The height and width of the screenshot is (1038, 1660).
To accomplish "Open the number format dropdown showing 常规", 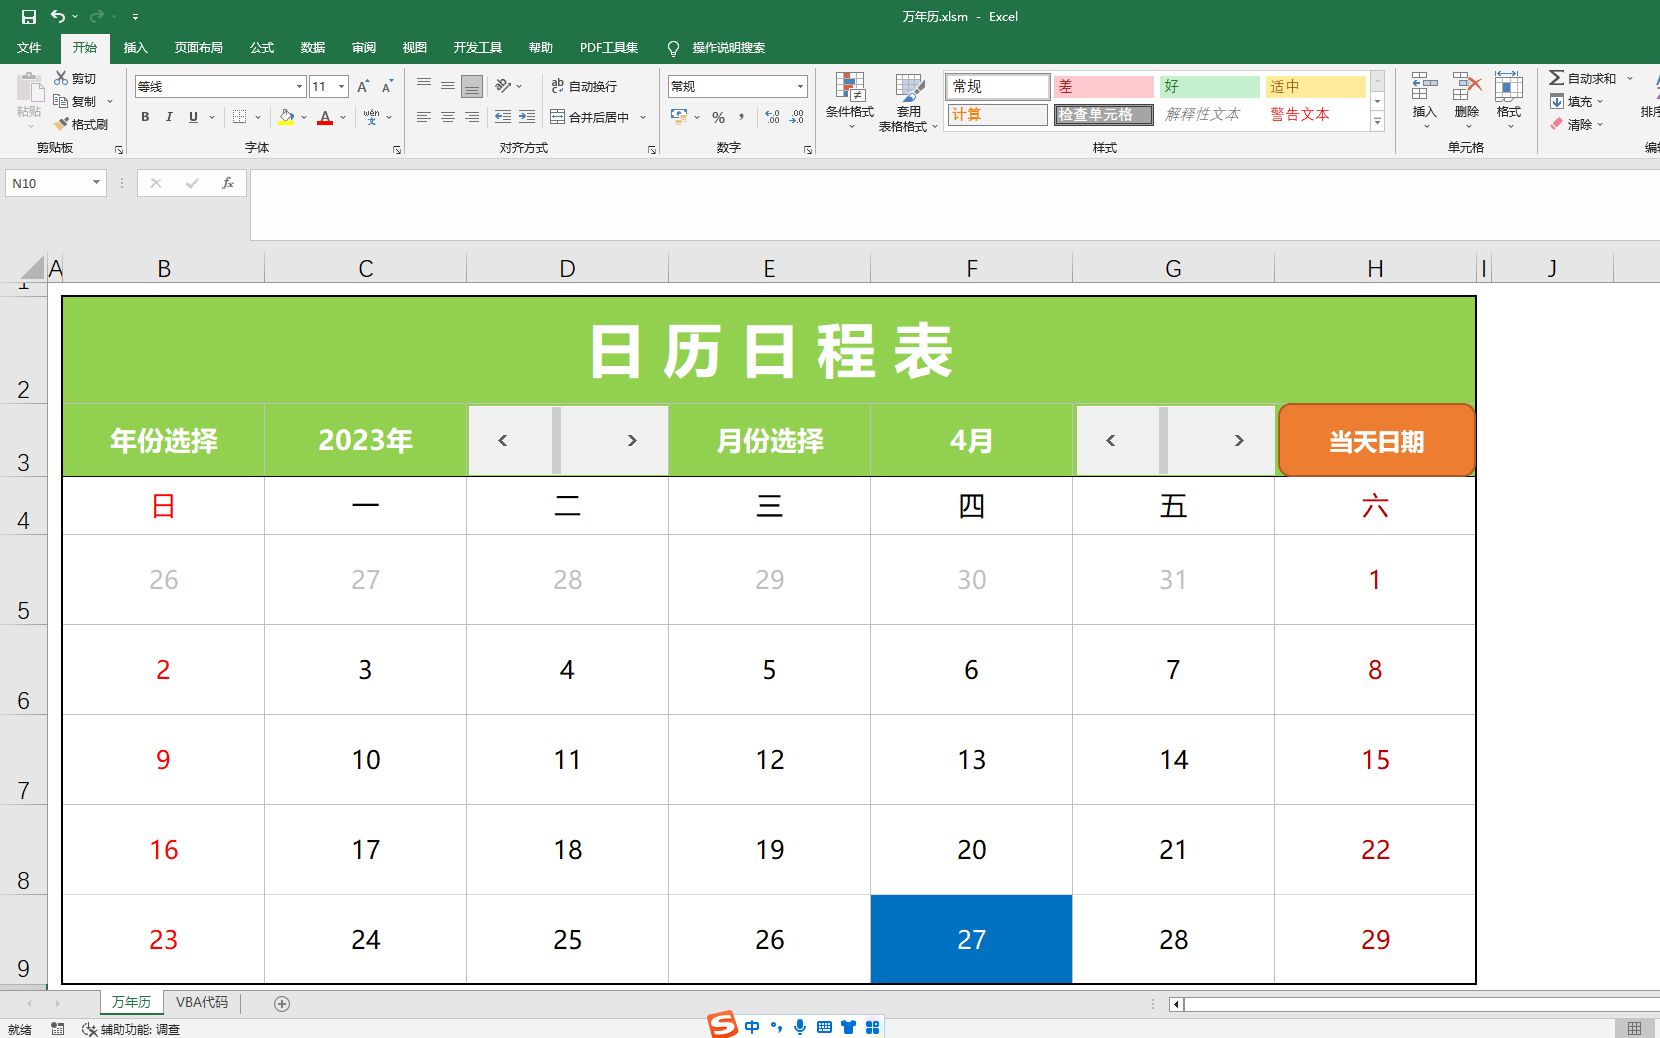I will (x=797, y=86).
